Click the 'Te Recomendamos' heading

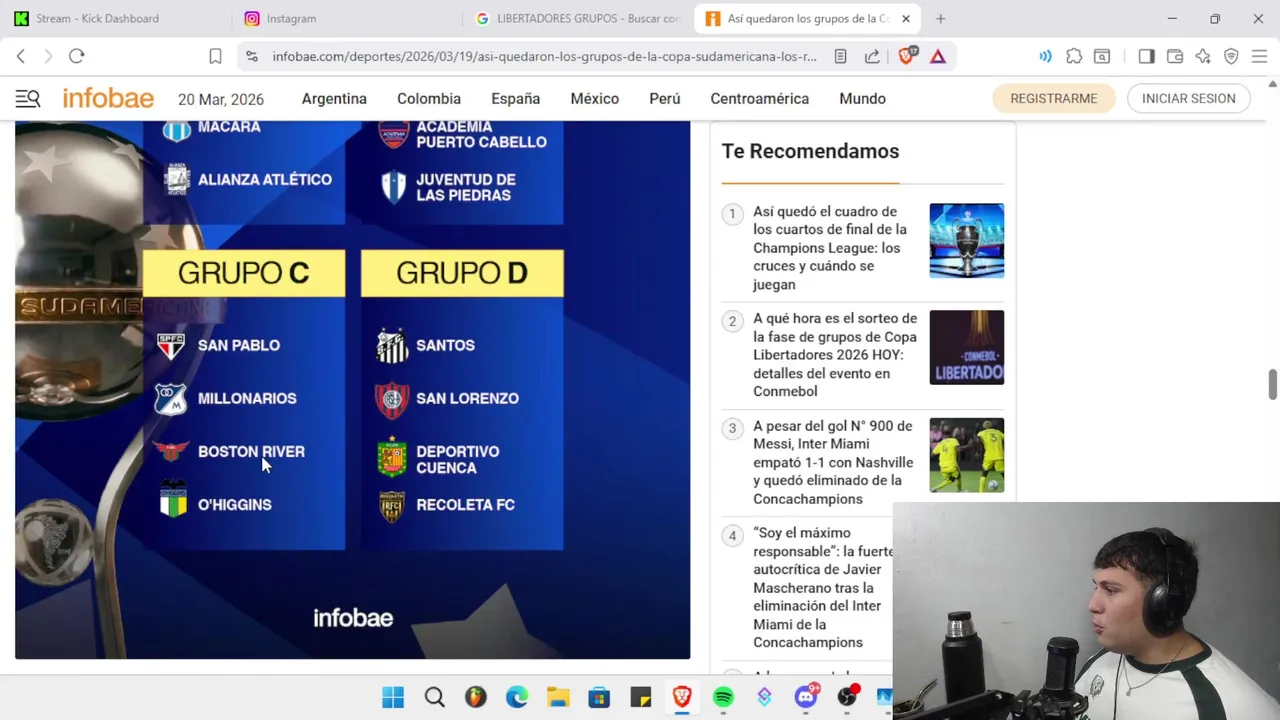click(x=810, y=151)
